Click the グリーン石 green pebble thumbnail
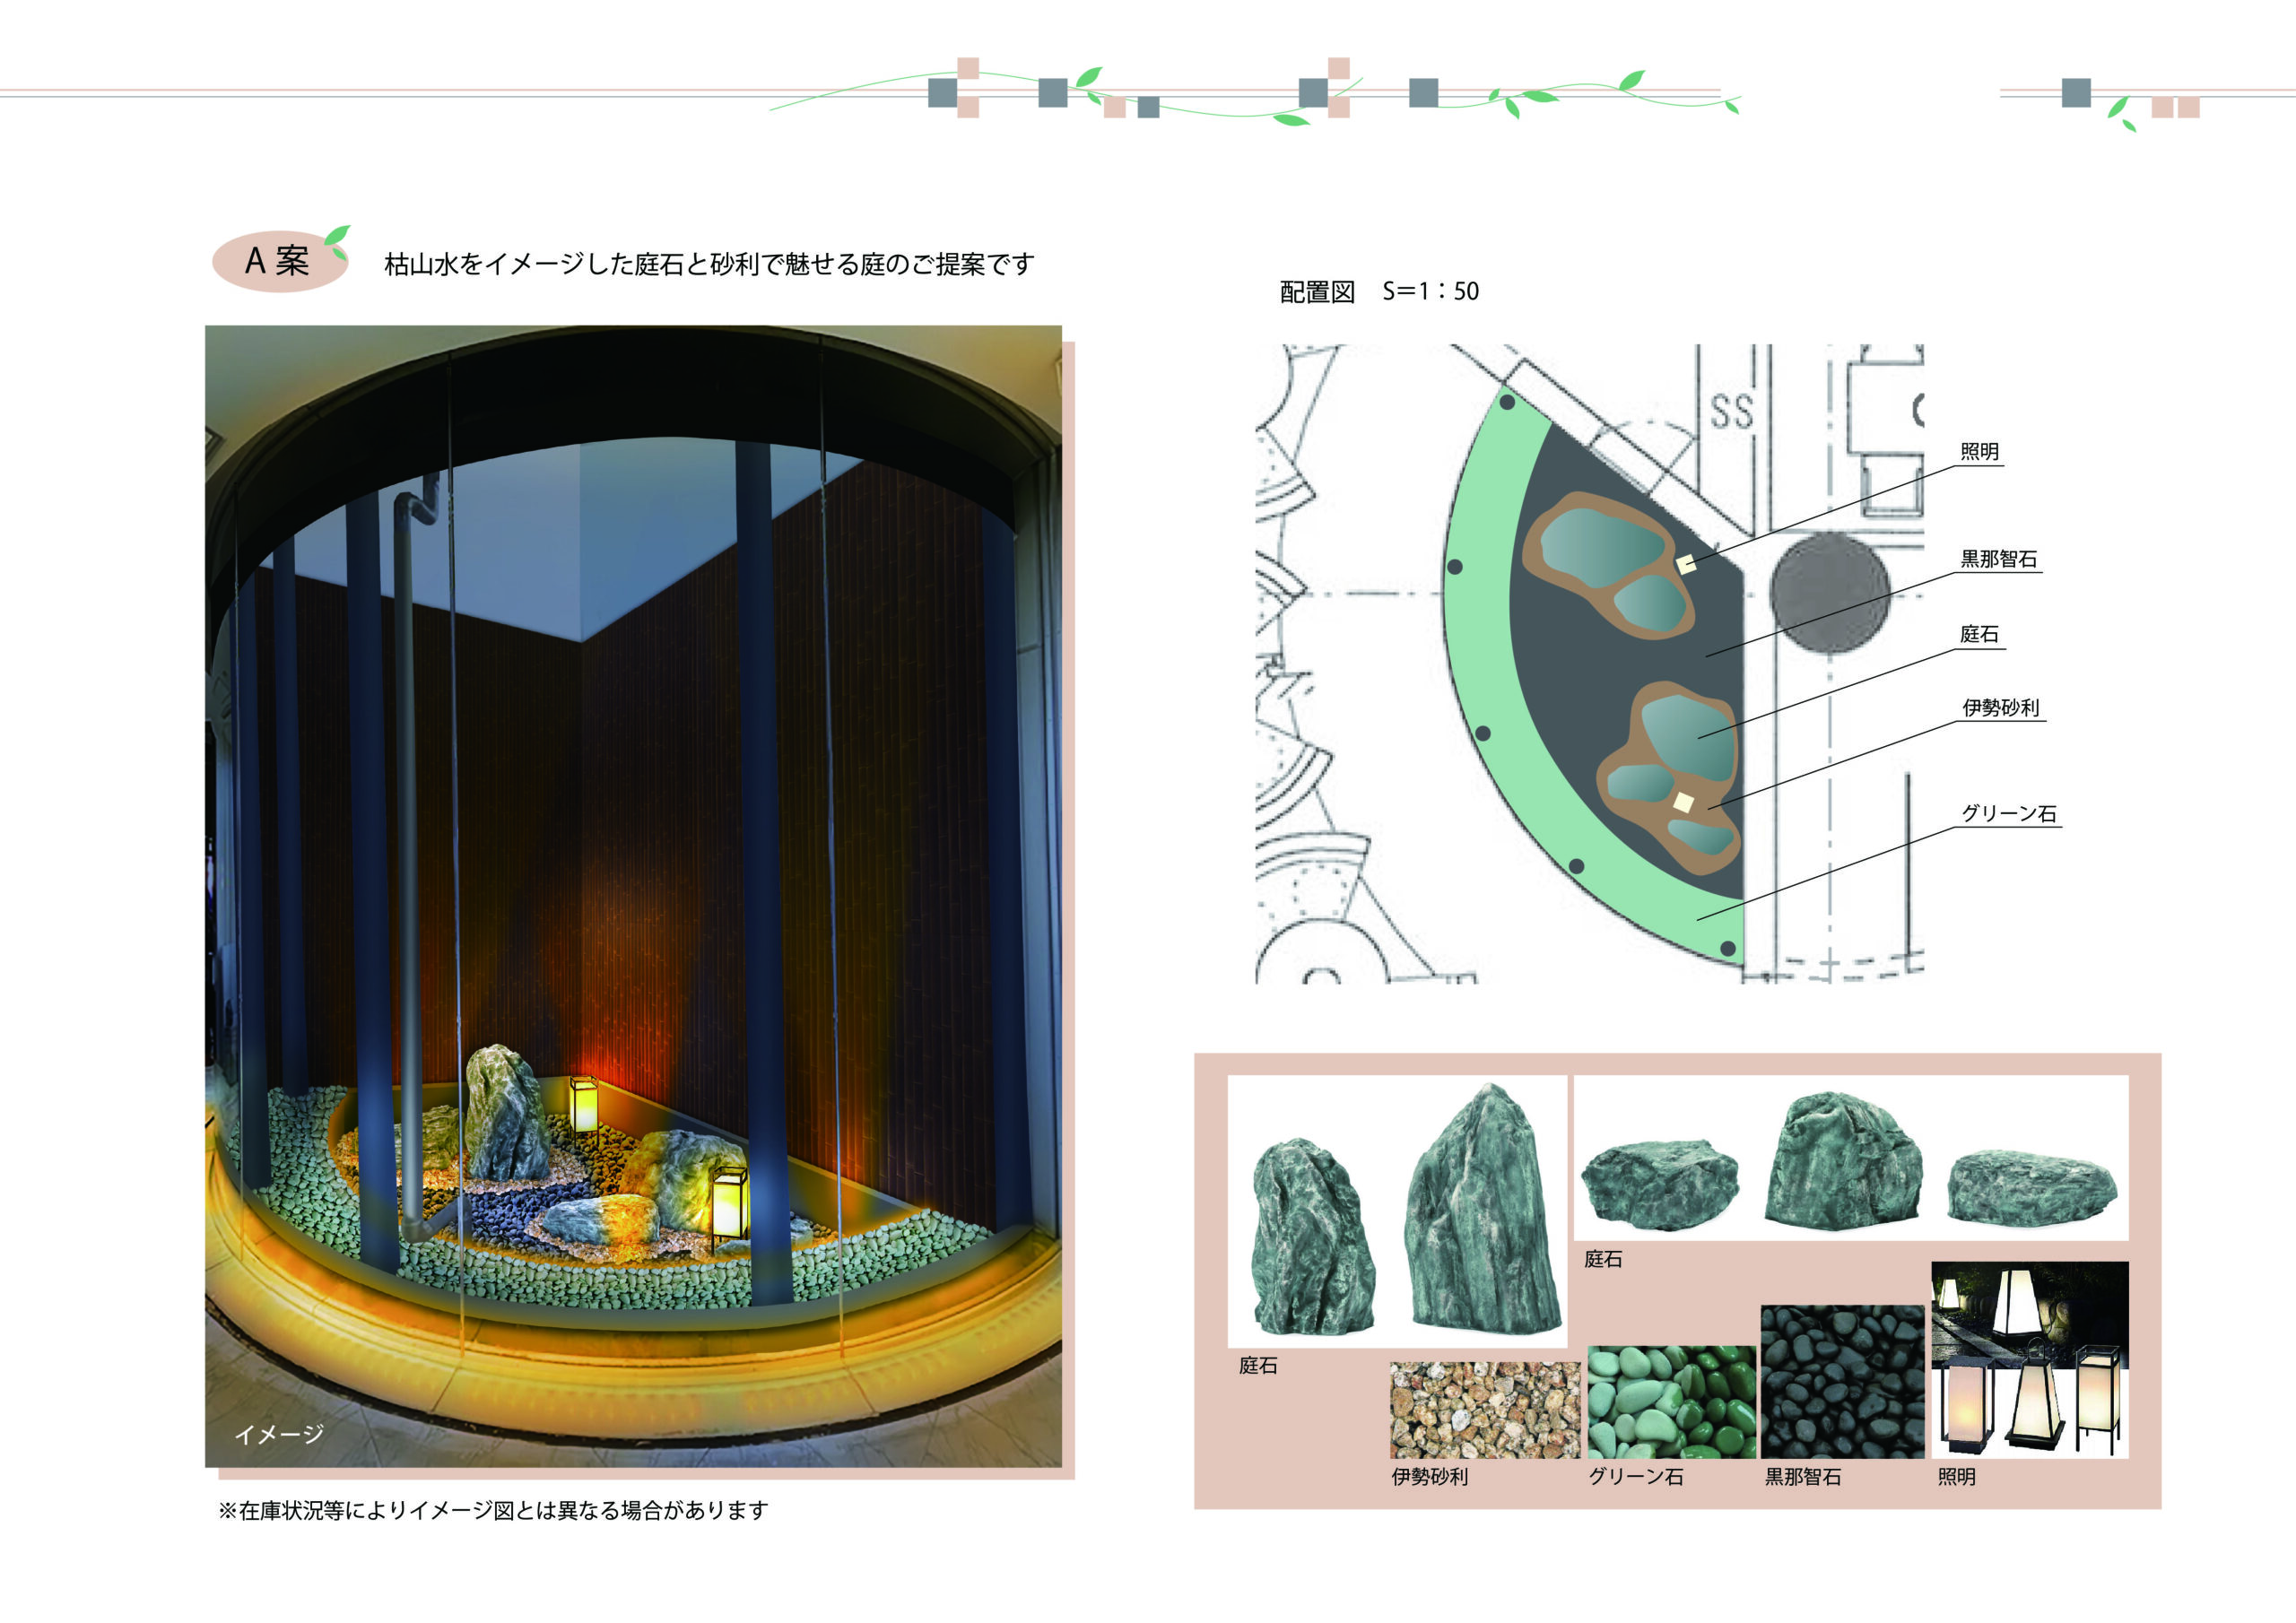Screen dimensions: 2296x1623 pos(1671,1402)
